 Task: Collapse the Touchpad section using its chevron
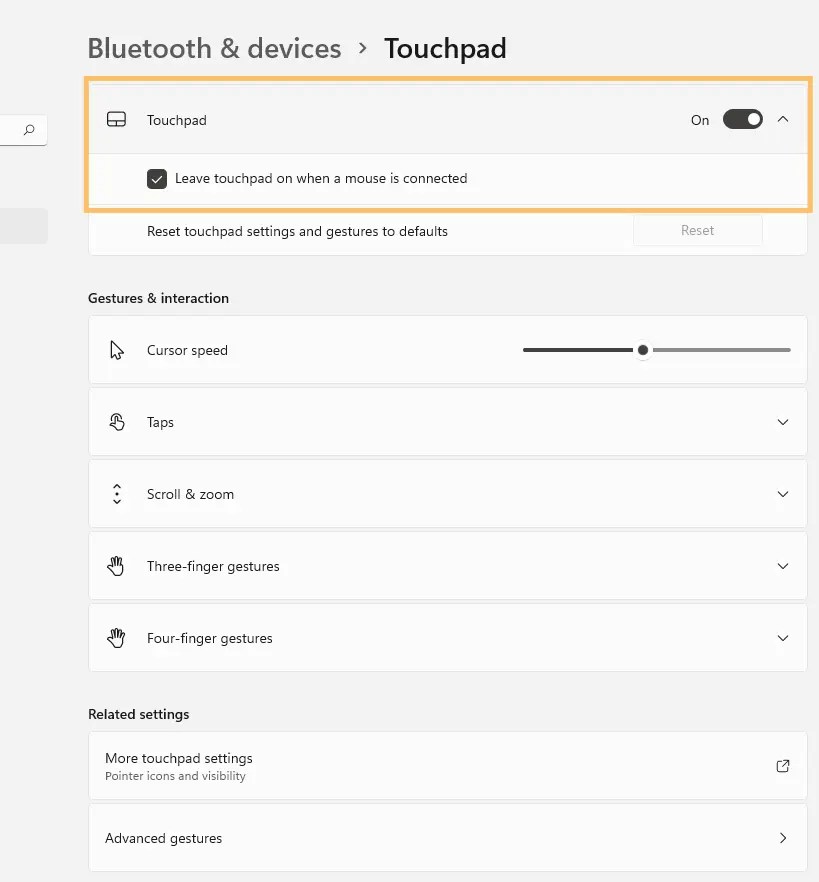tap(783, 119)
